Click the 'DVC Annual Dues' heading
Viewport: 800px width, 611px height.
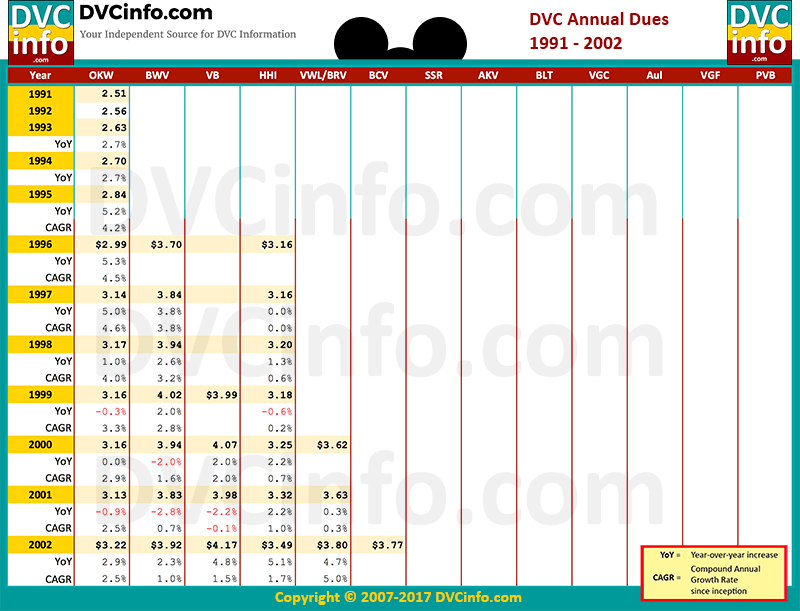tap(599, 19)
